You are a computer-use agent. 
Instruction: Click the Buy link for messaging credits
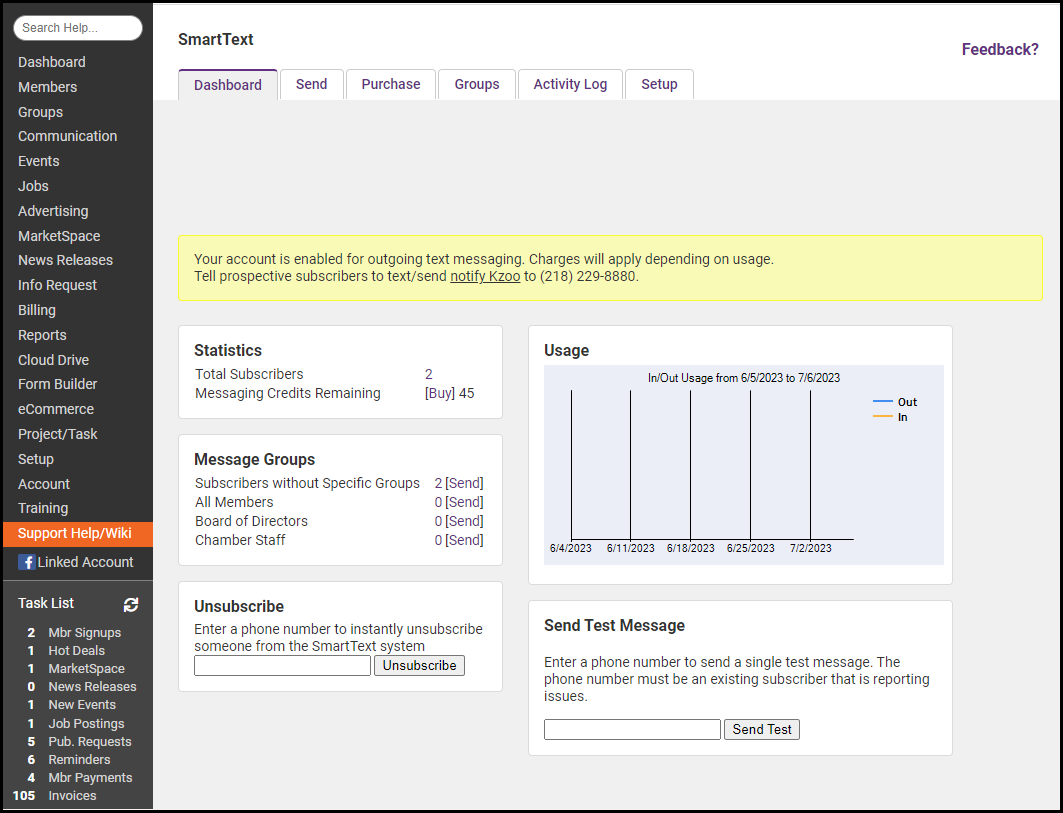(439, 393)
